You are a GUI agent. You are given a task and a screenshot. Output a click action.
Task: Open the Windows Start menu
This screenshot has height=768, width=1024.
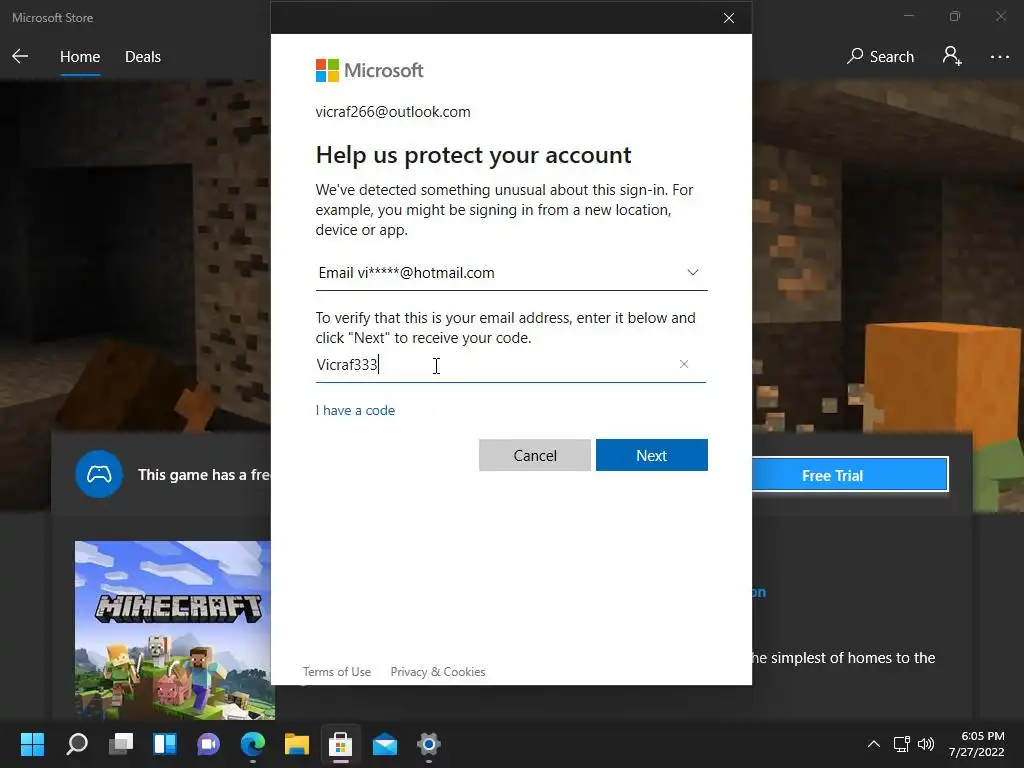tap(32, 744)
